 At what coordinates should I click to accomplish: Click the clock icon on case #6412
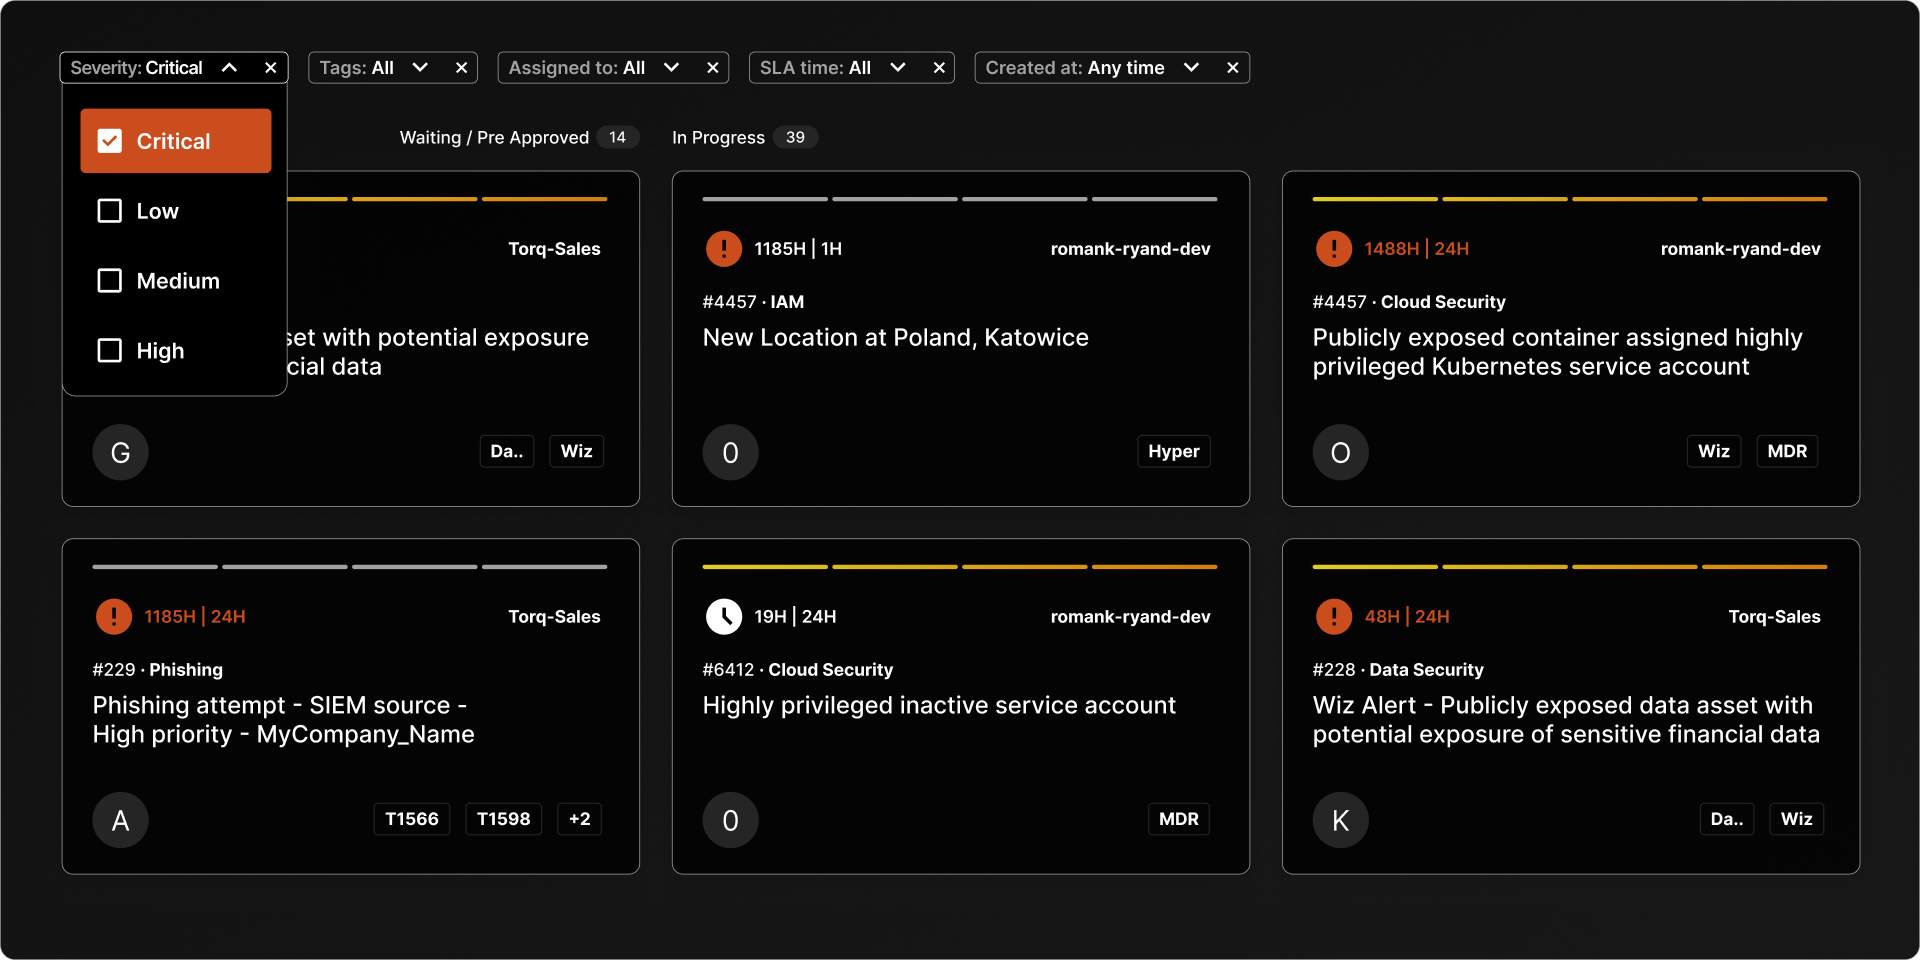click(724, 617)
